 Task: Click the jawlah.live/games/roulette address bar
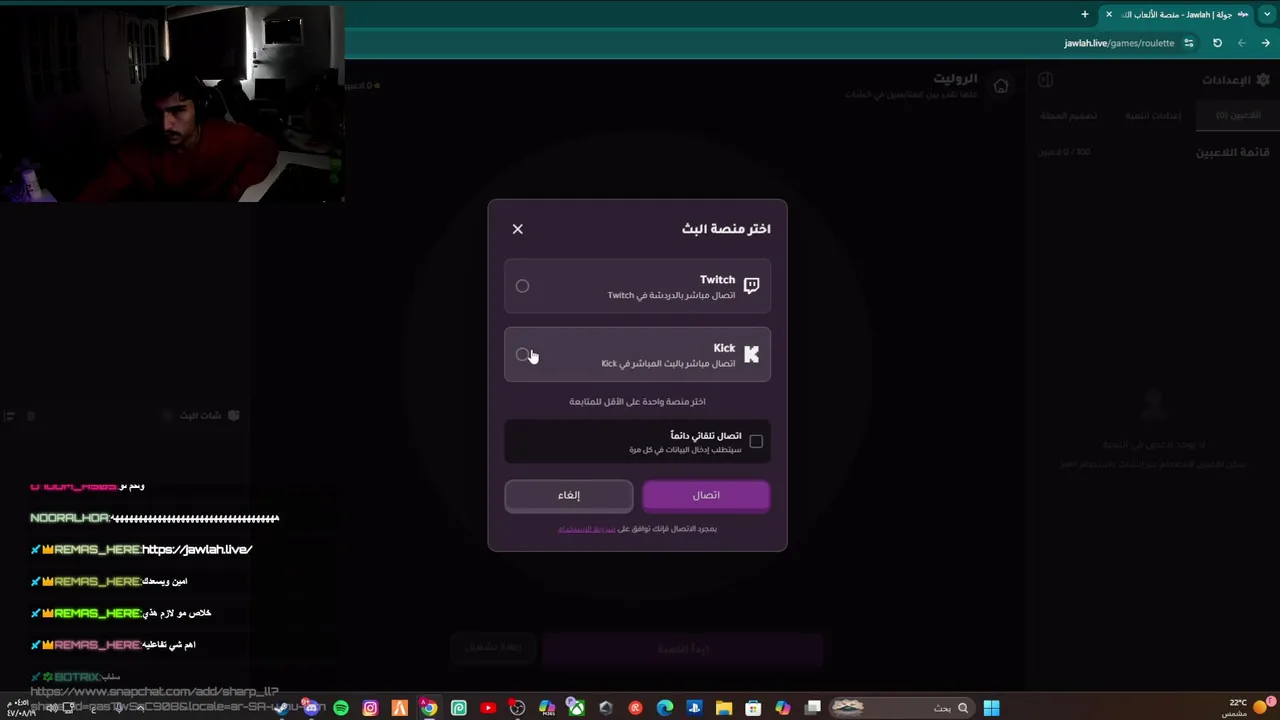click(1119, 43)
